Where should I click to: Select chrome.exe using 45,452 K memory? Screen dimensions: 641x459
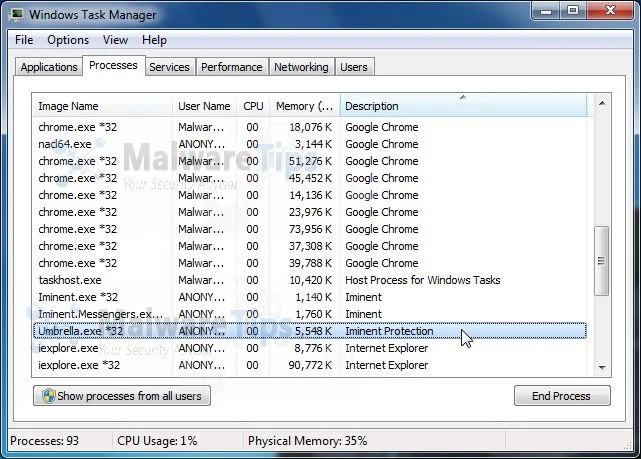[x=310, y=178]
